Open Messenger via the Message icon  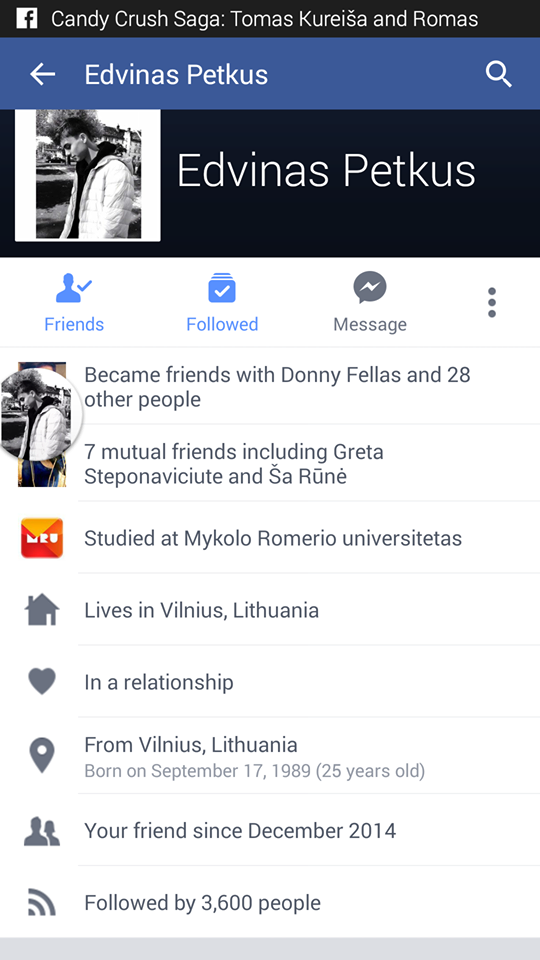[x=369, y=288]
